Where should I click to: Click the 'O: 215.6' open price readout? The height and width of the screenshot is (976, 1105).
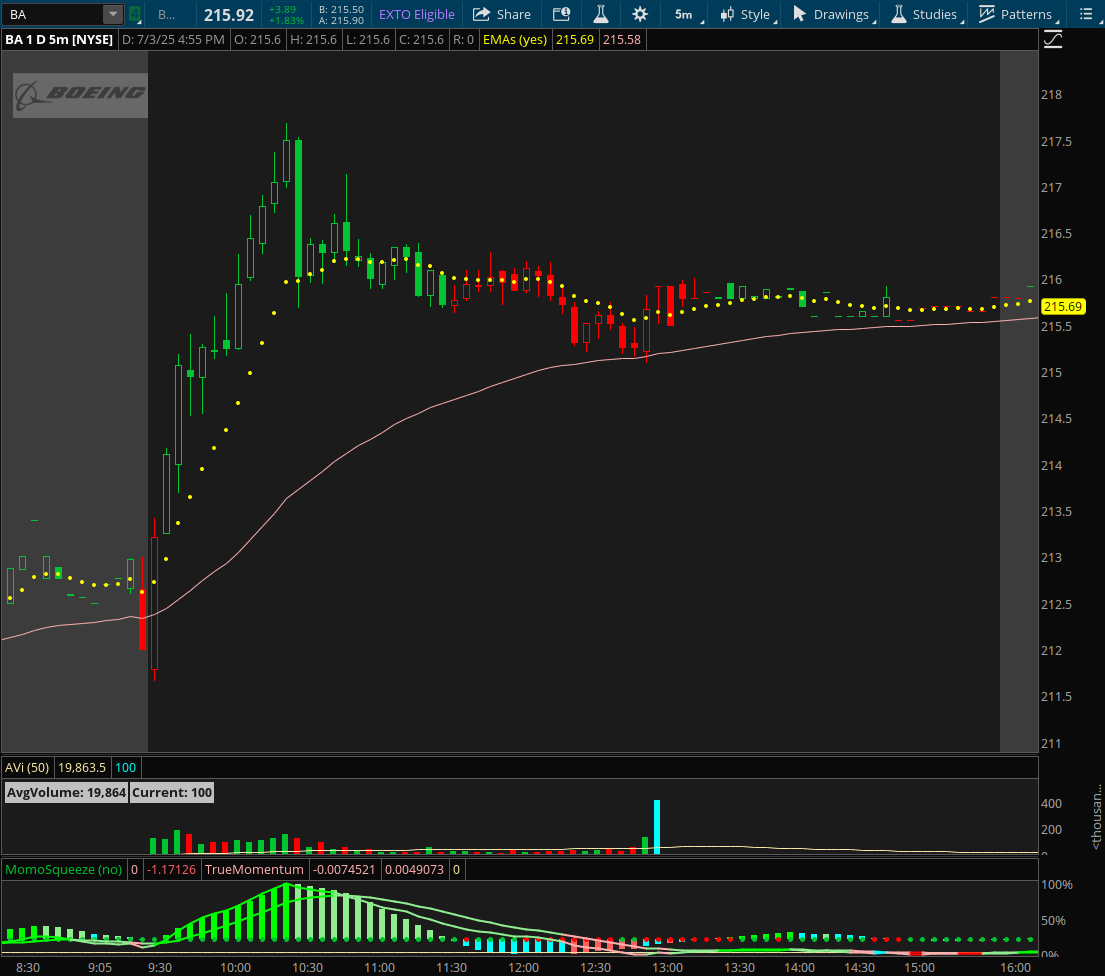[257, 39]
